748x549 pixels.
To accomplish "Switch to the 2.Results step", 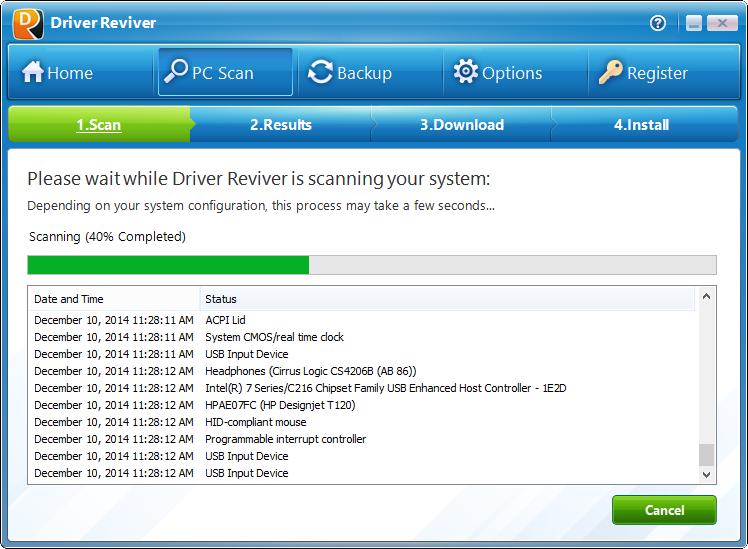I will (280, 125).
